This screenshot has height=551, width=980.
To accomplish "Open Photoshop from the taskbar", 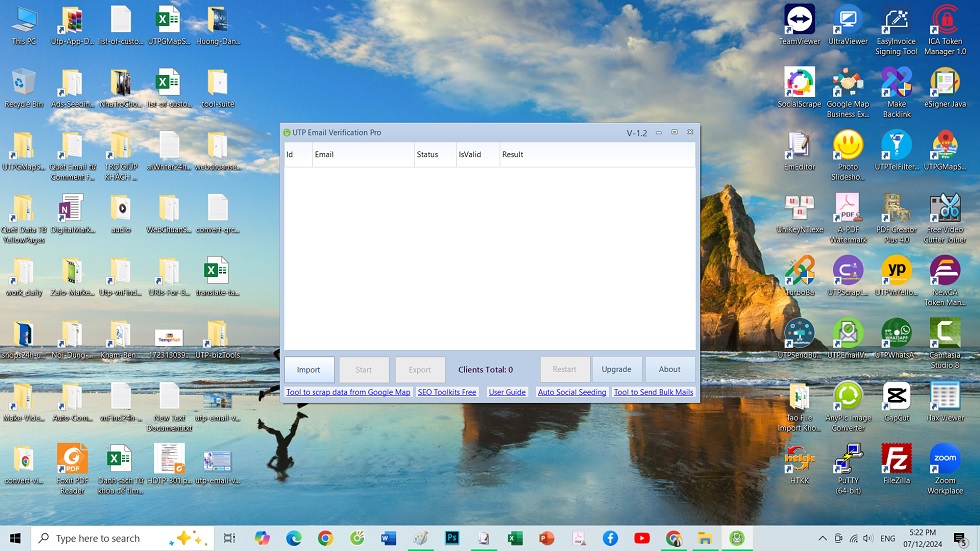I will [x=452, y=538].
